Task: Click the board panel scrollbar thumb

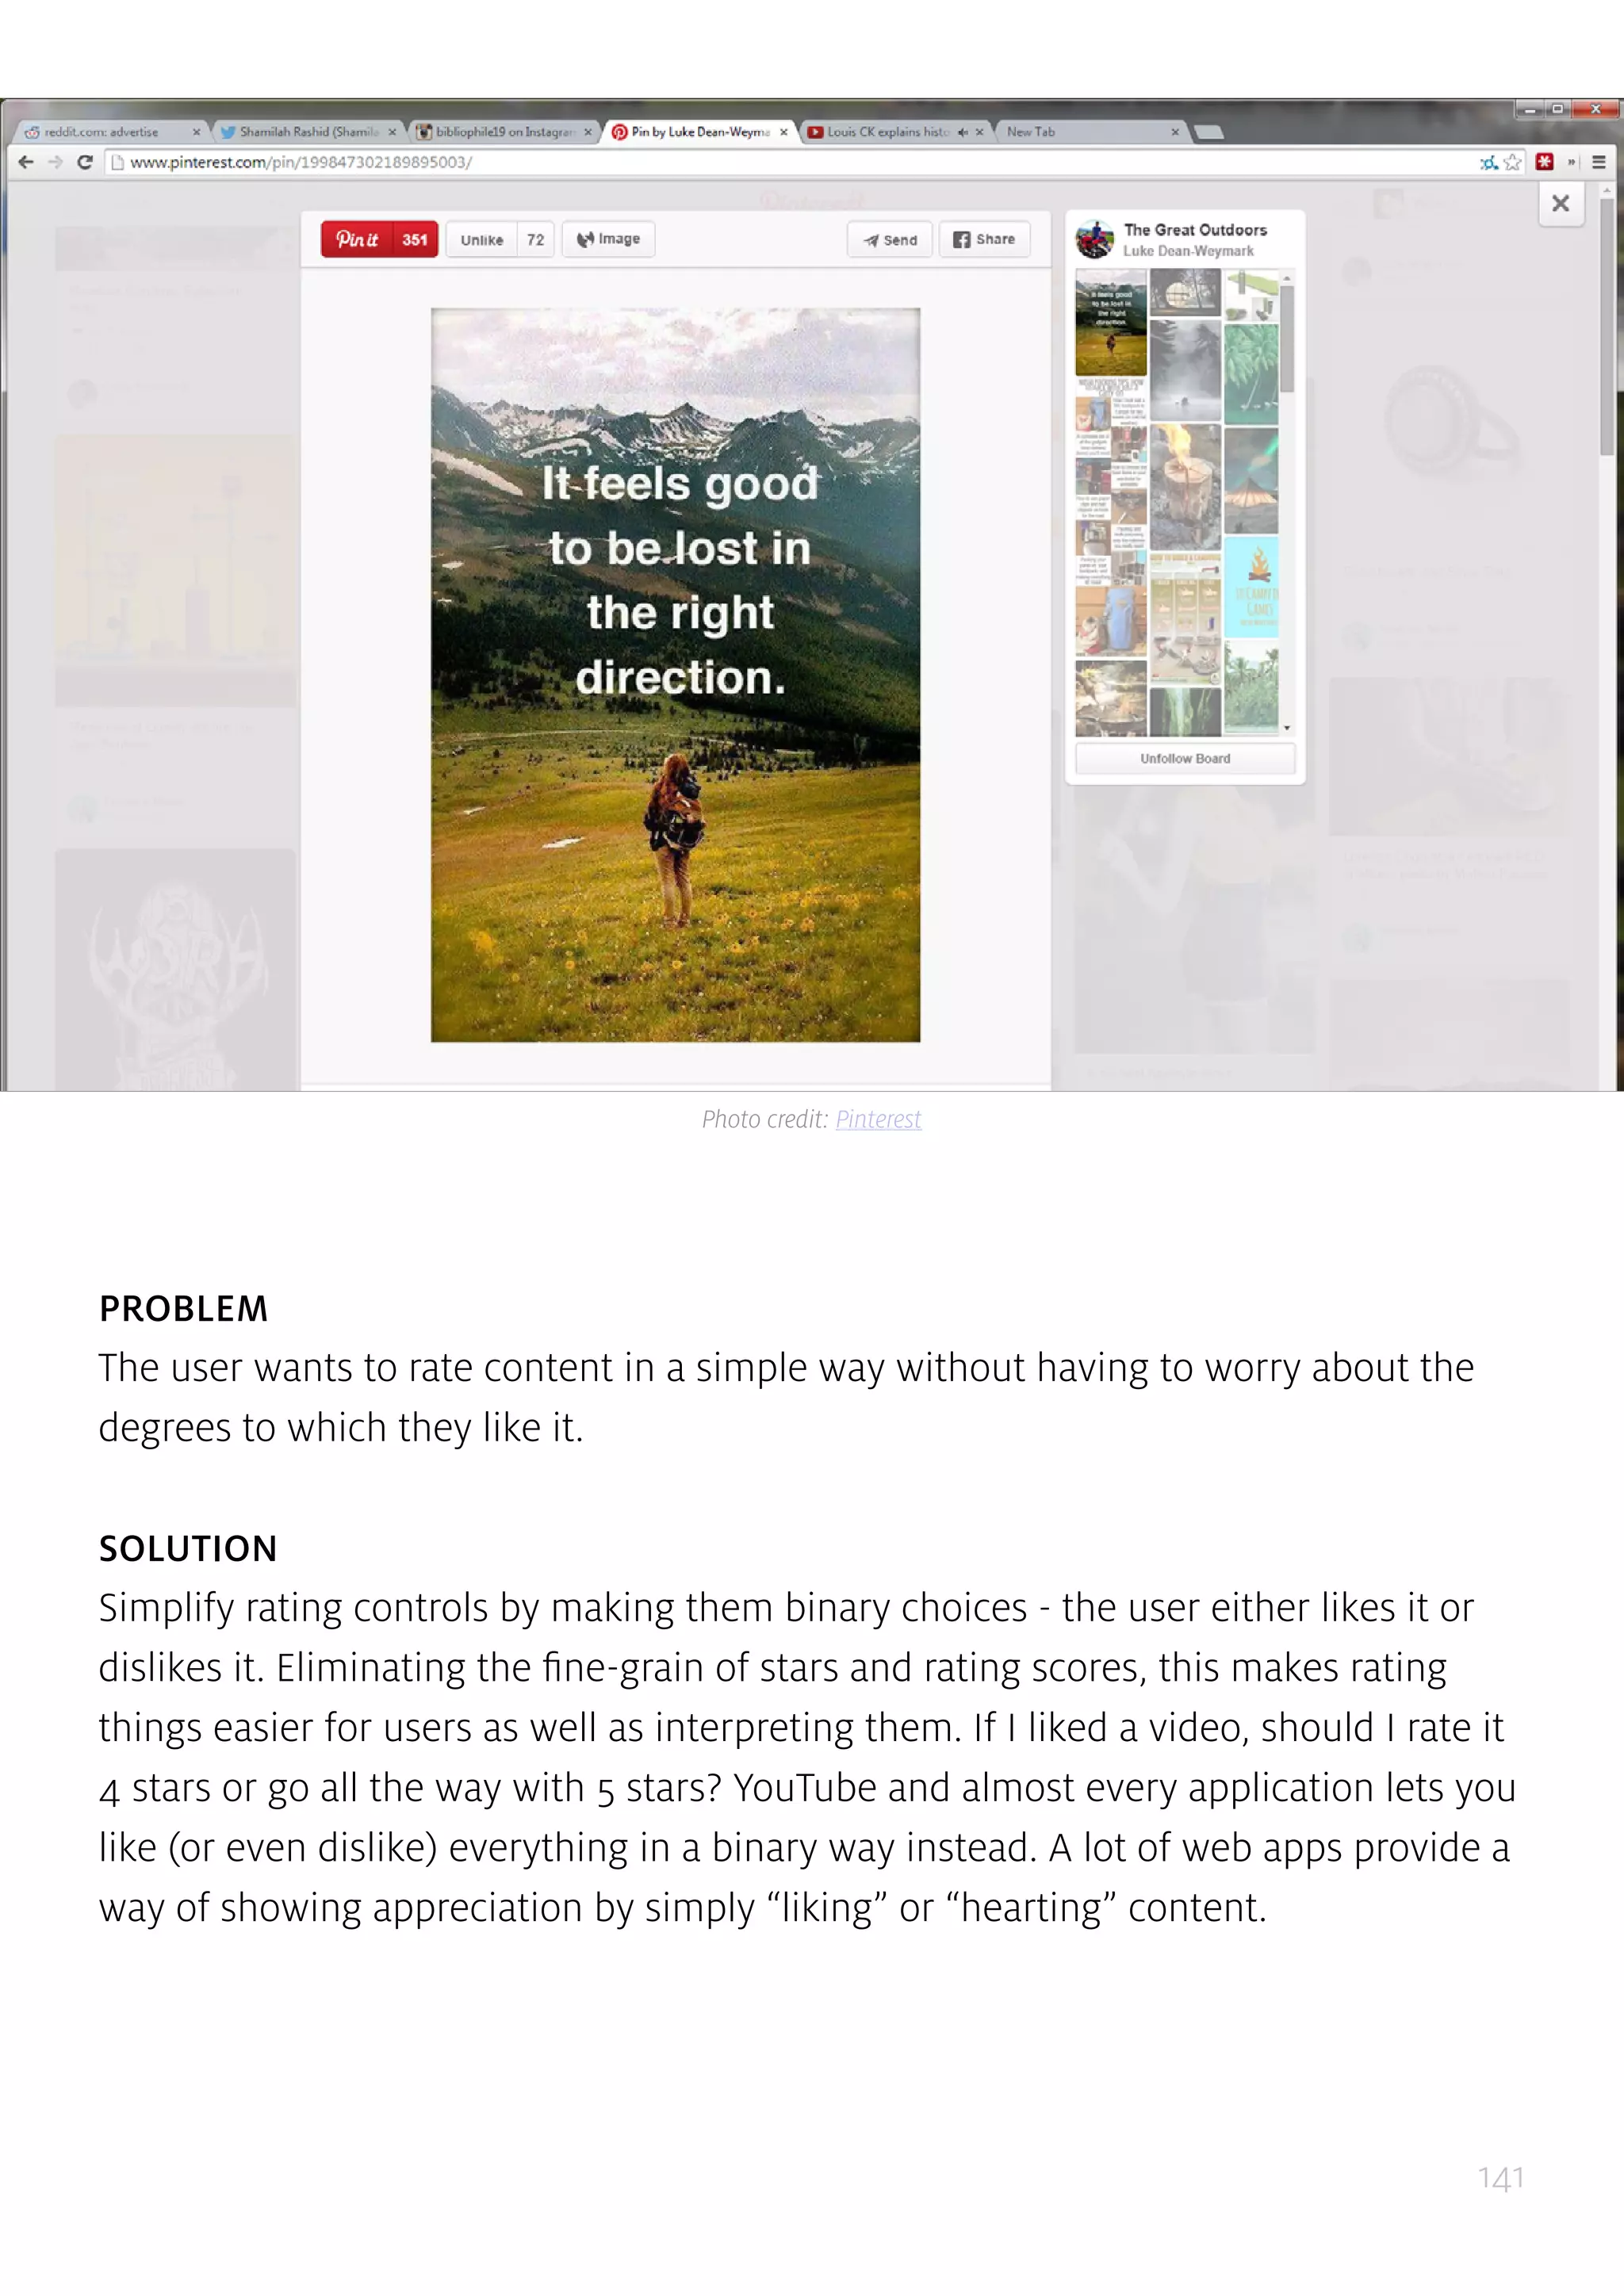Action: tap(1287, 338)
